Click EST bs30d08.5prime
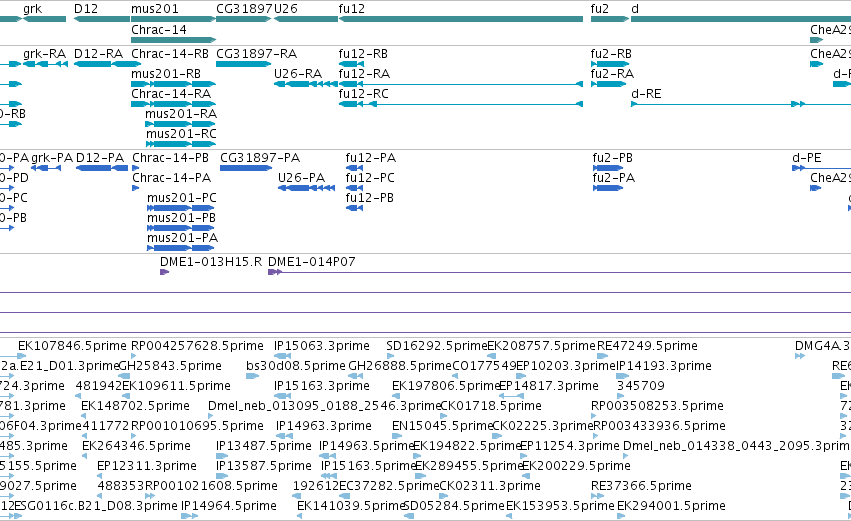This screenshot has height=521, width=851. pos(296,366)
